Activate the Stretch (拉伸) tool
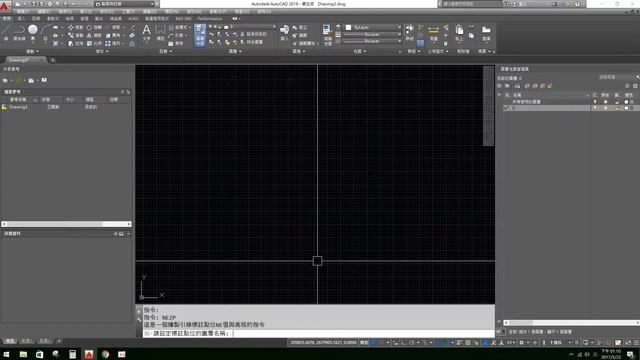Image resolution: width=640 pixels, height=360 pixels. pyautogui.click(x=76, y=43)
